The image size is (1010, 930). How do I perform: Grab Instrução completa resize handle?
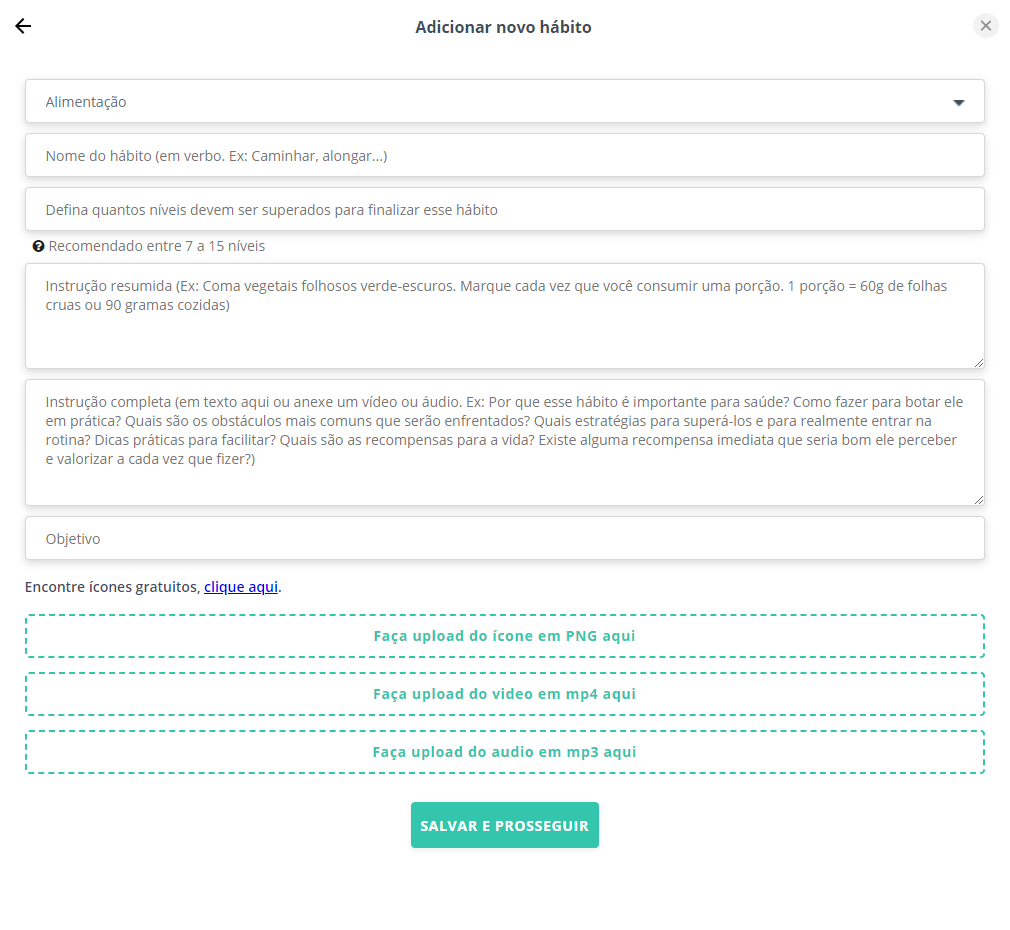click(978, 499)
